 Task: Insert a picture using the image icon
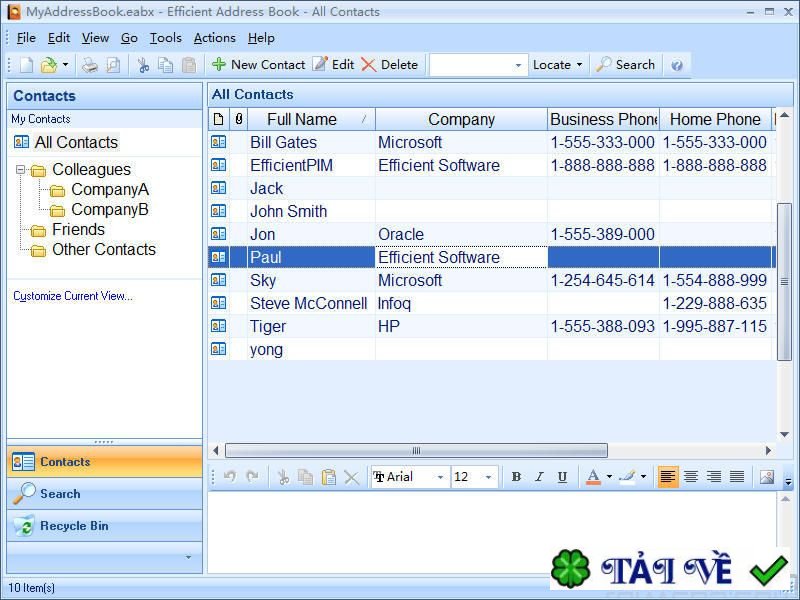[x=766, y=477]
